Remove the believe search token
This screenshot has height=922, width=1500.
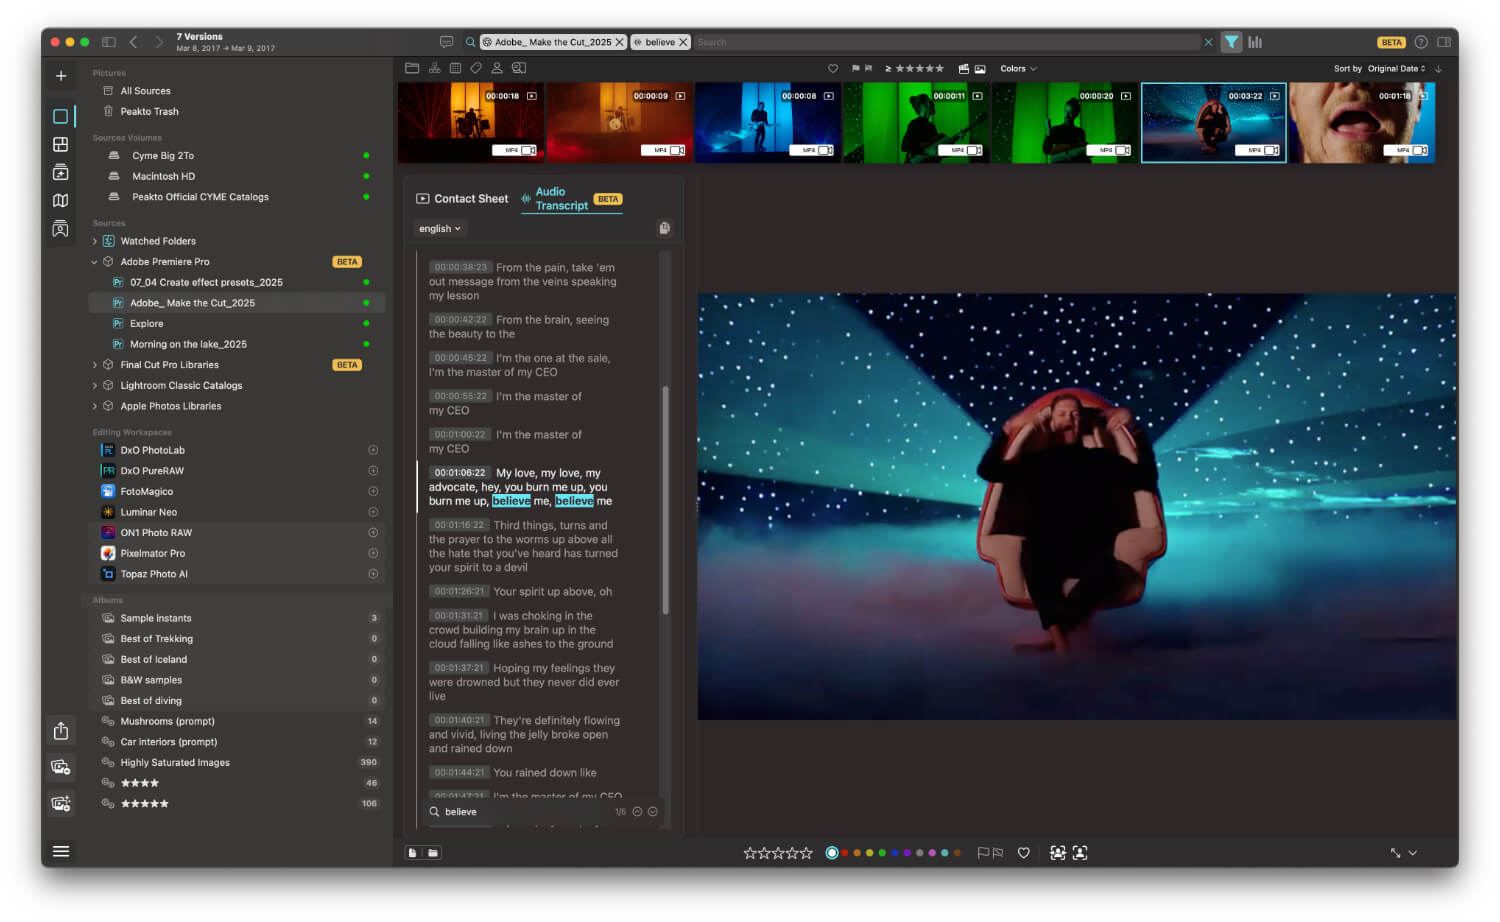click(683, 42)
